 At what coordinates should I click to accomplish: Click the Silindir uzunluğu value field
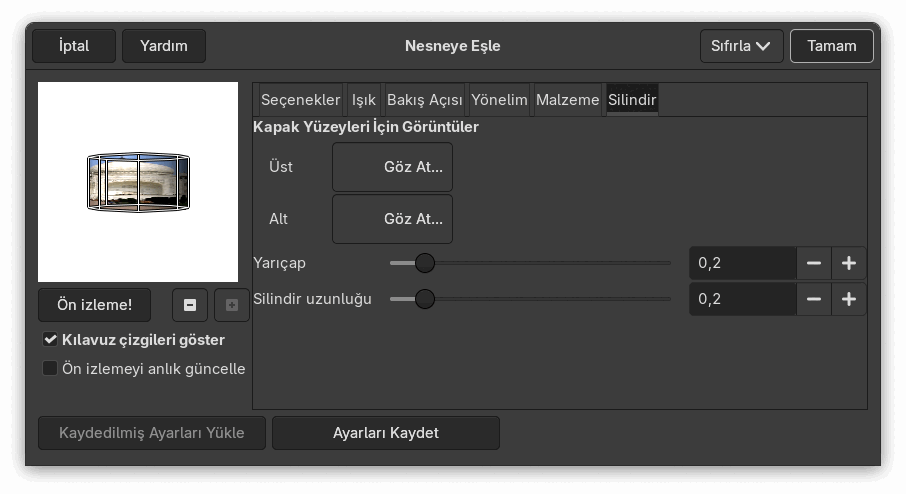(x=742, y=299)
